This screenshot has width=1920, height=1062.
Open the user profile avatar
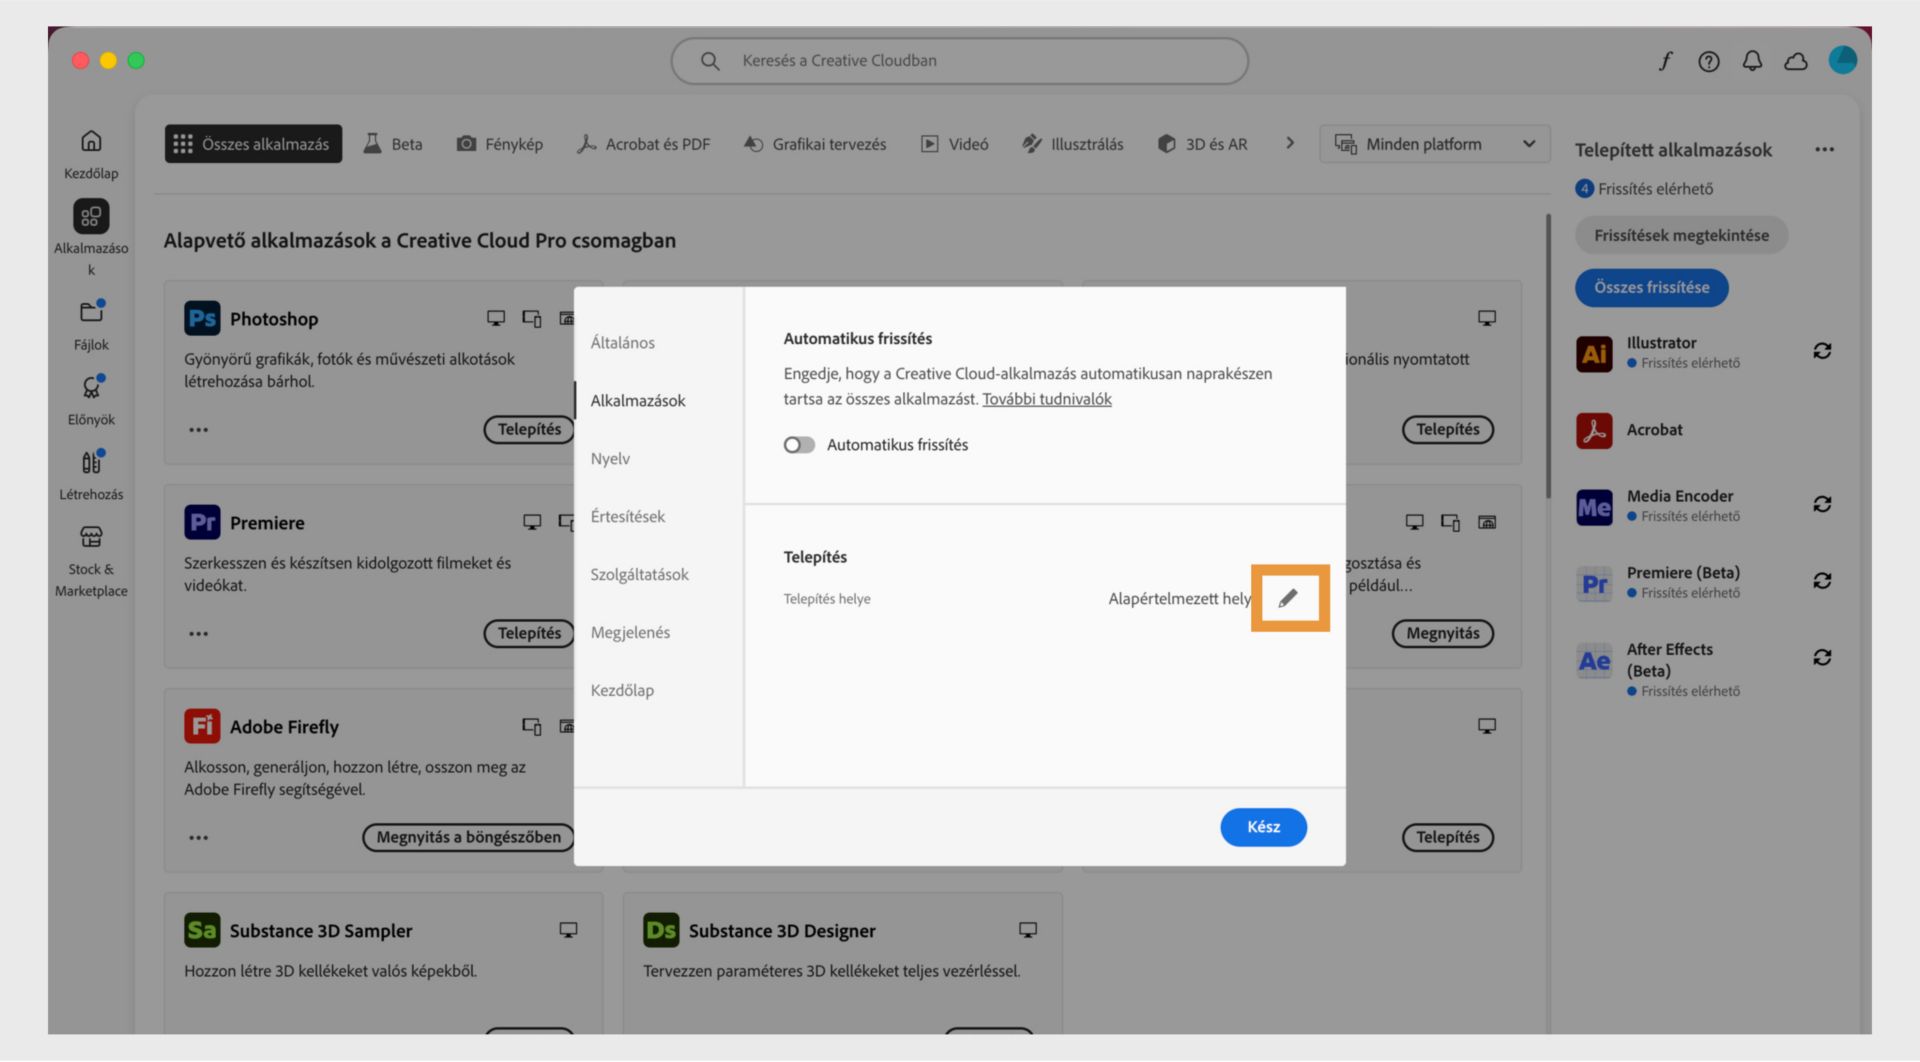click(x=1842, y=60)
